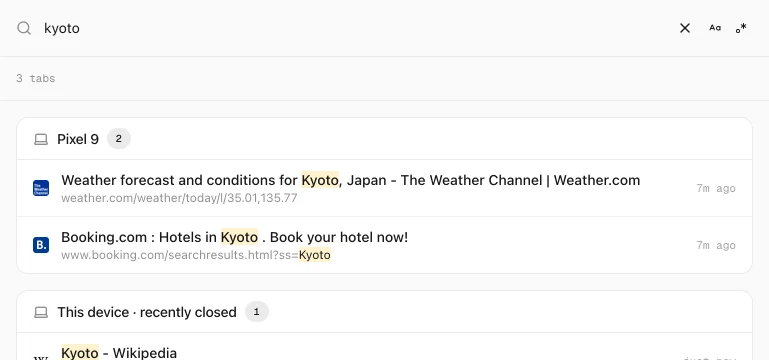Click the Pixel 9 tab count badge

(x=119, y=139)
